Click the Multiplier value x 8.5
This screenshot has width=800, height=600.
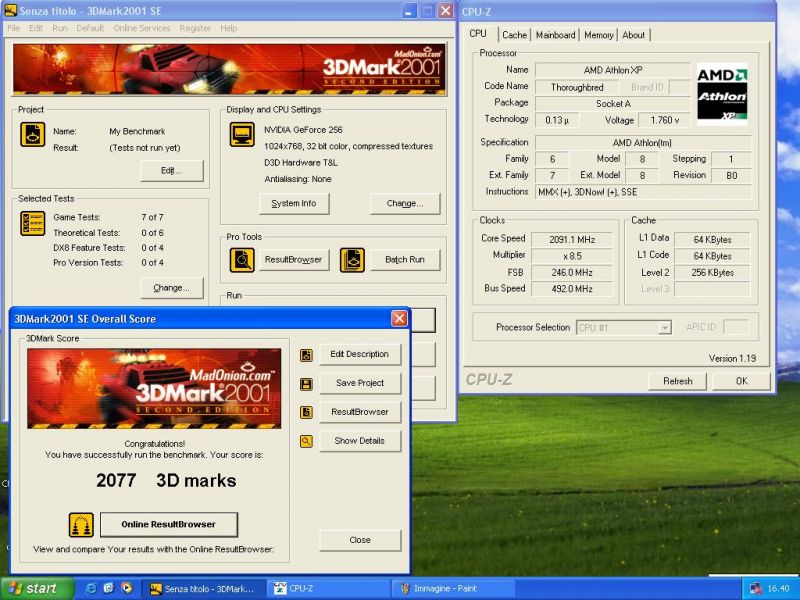tap(572, 256)
